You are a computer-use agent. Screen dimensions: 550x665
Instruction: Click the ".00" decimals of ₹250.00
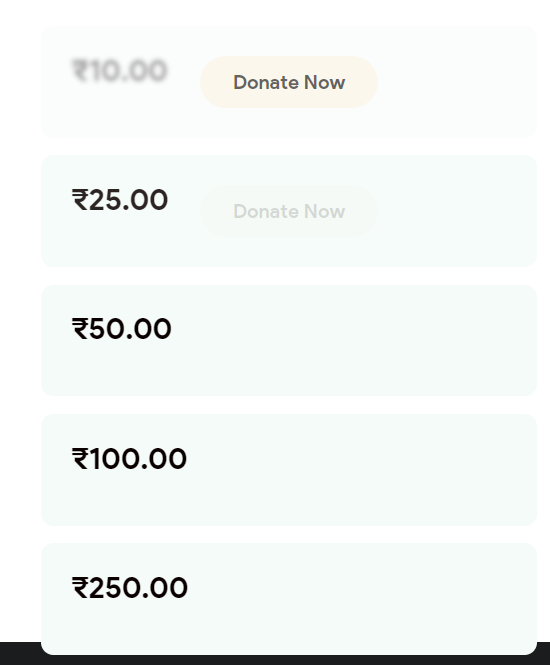(x=163, y=588)
